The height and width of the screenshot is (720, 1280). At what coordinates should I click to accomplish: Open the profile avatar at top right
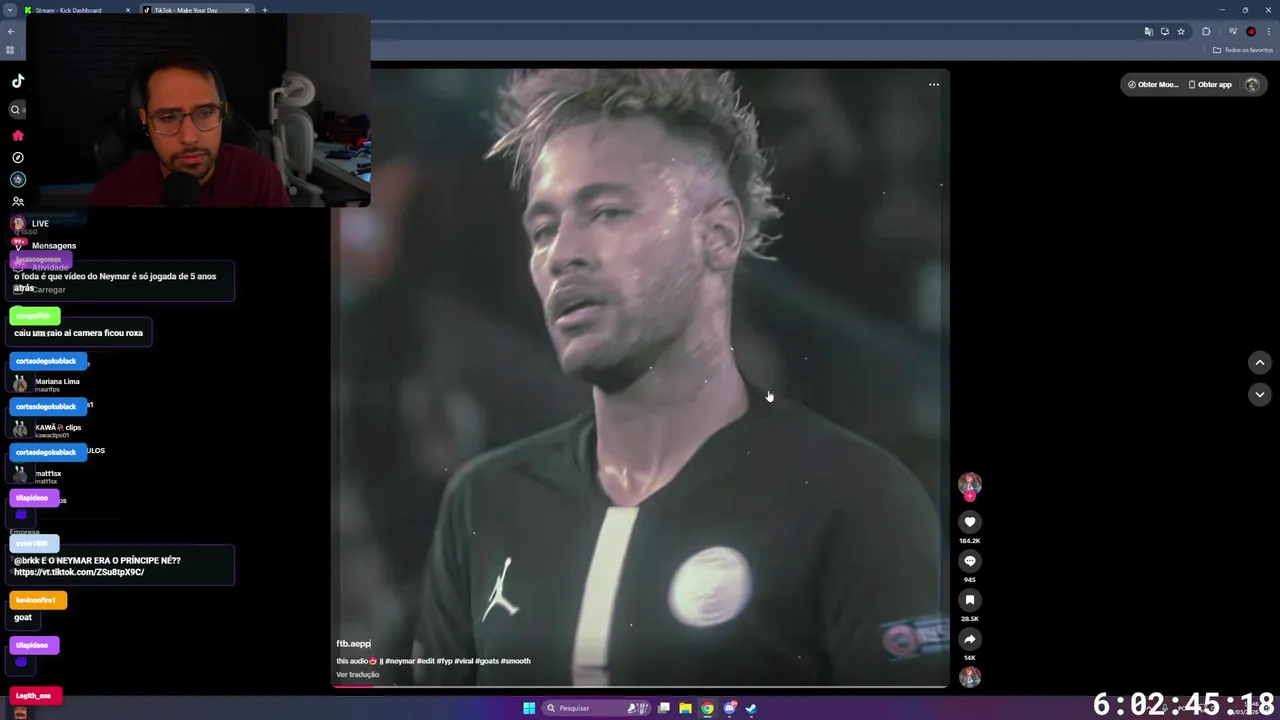tap(1252, 84)
